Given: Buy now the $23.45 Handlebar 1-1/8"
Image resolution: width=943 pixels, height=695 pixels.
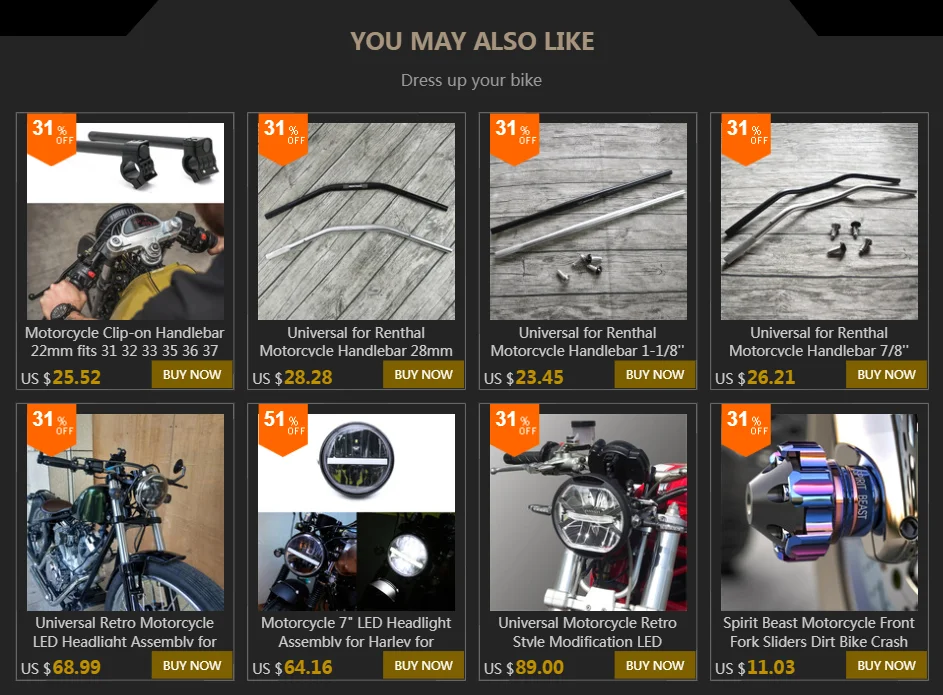Looking at the screenshot, I should click(x=655, y=375).
